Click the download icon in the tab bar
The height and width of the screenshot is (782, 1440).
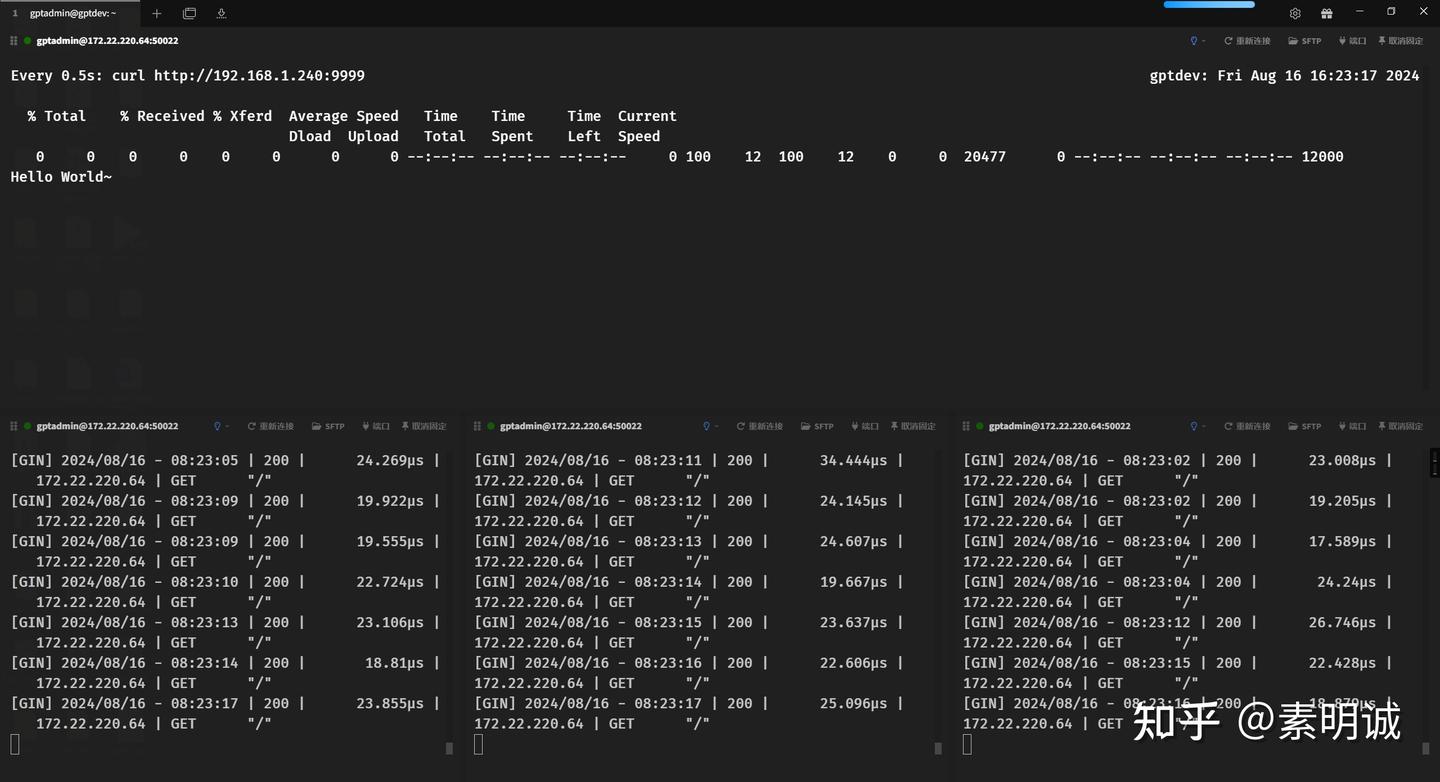click(x=221, y=13)
